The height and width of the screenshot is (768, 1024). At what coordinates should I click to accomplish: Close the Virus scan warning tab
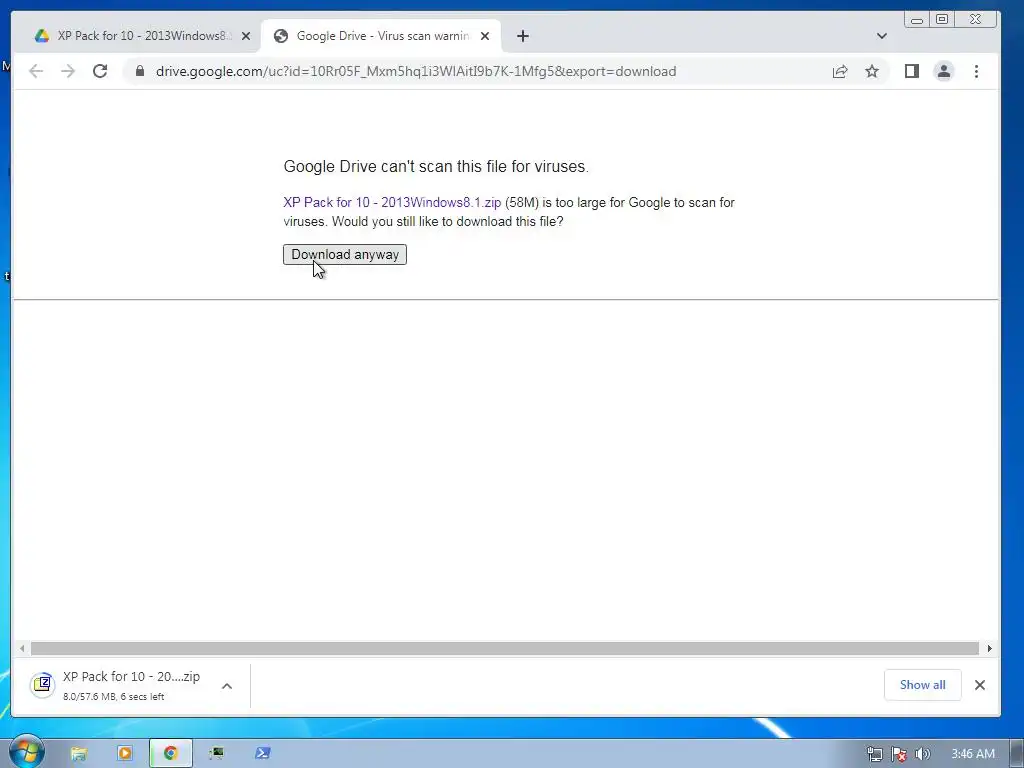(x=485, y=36)
